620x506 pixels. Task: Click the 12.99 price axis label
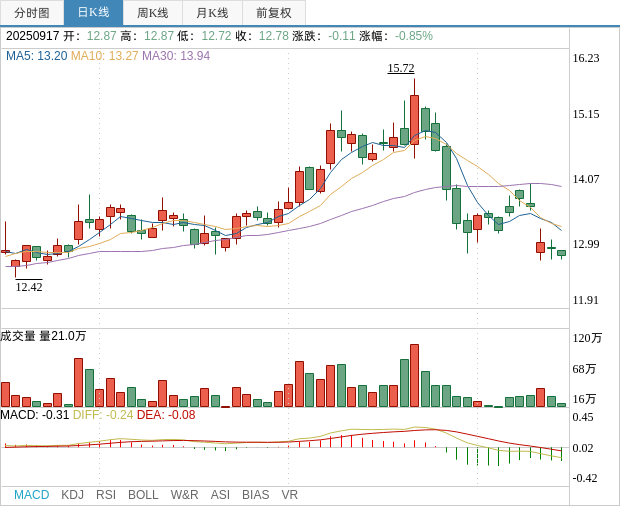tap(586, 244)
